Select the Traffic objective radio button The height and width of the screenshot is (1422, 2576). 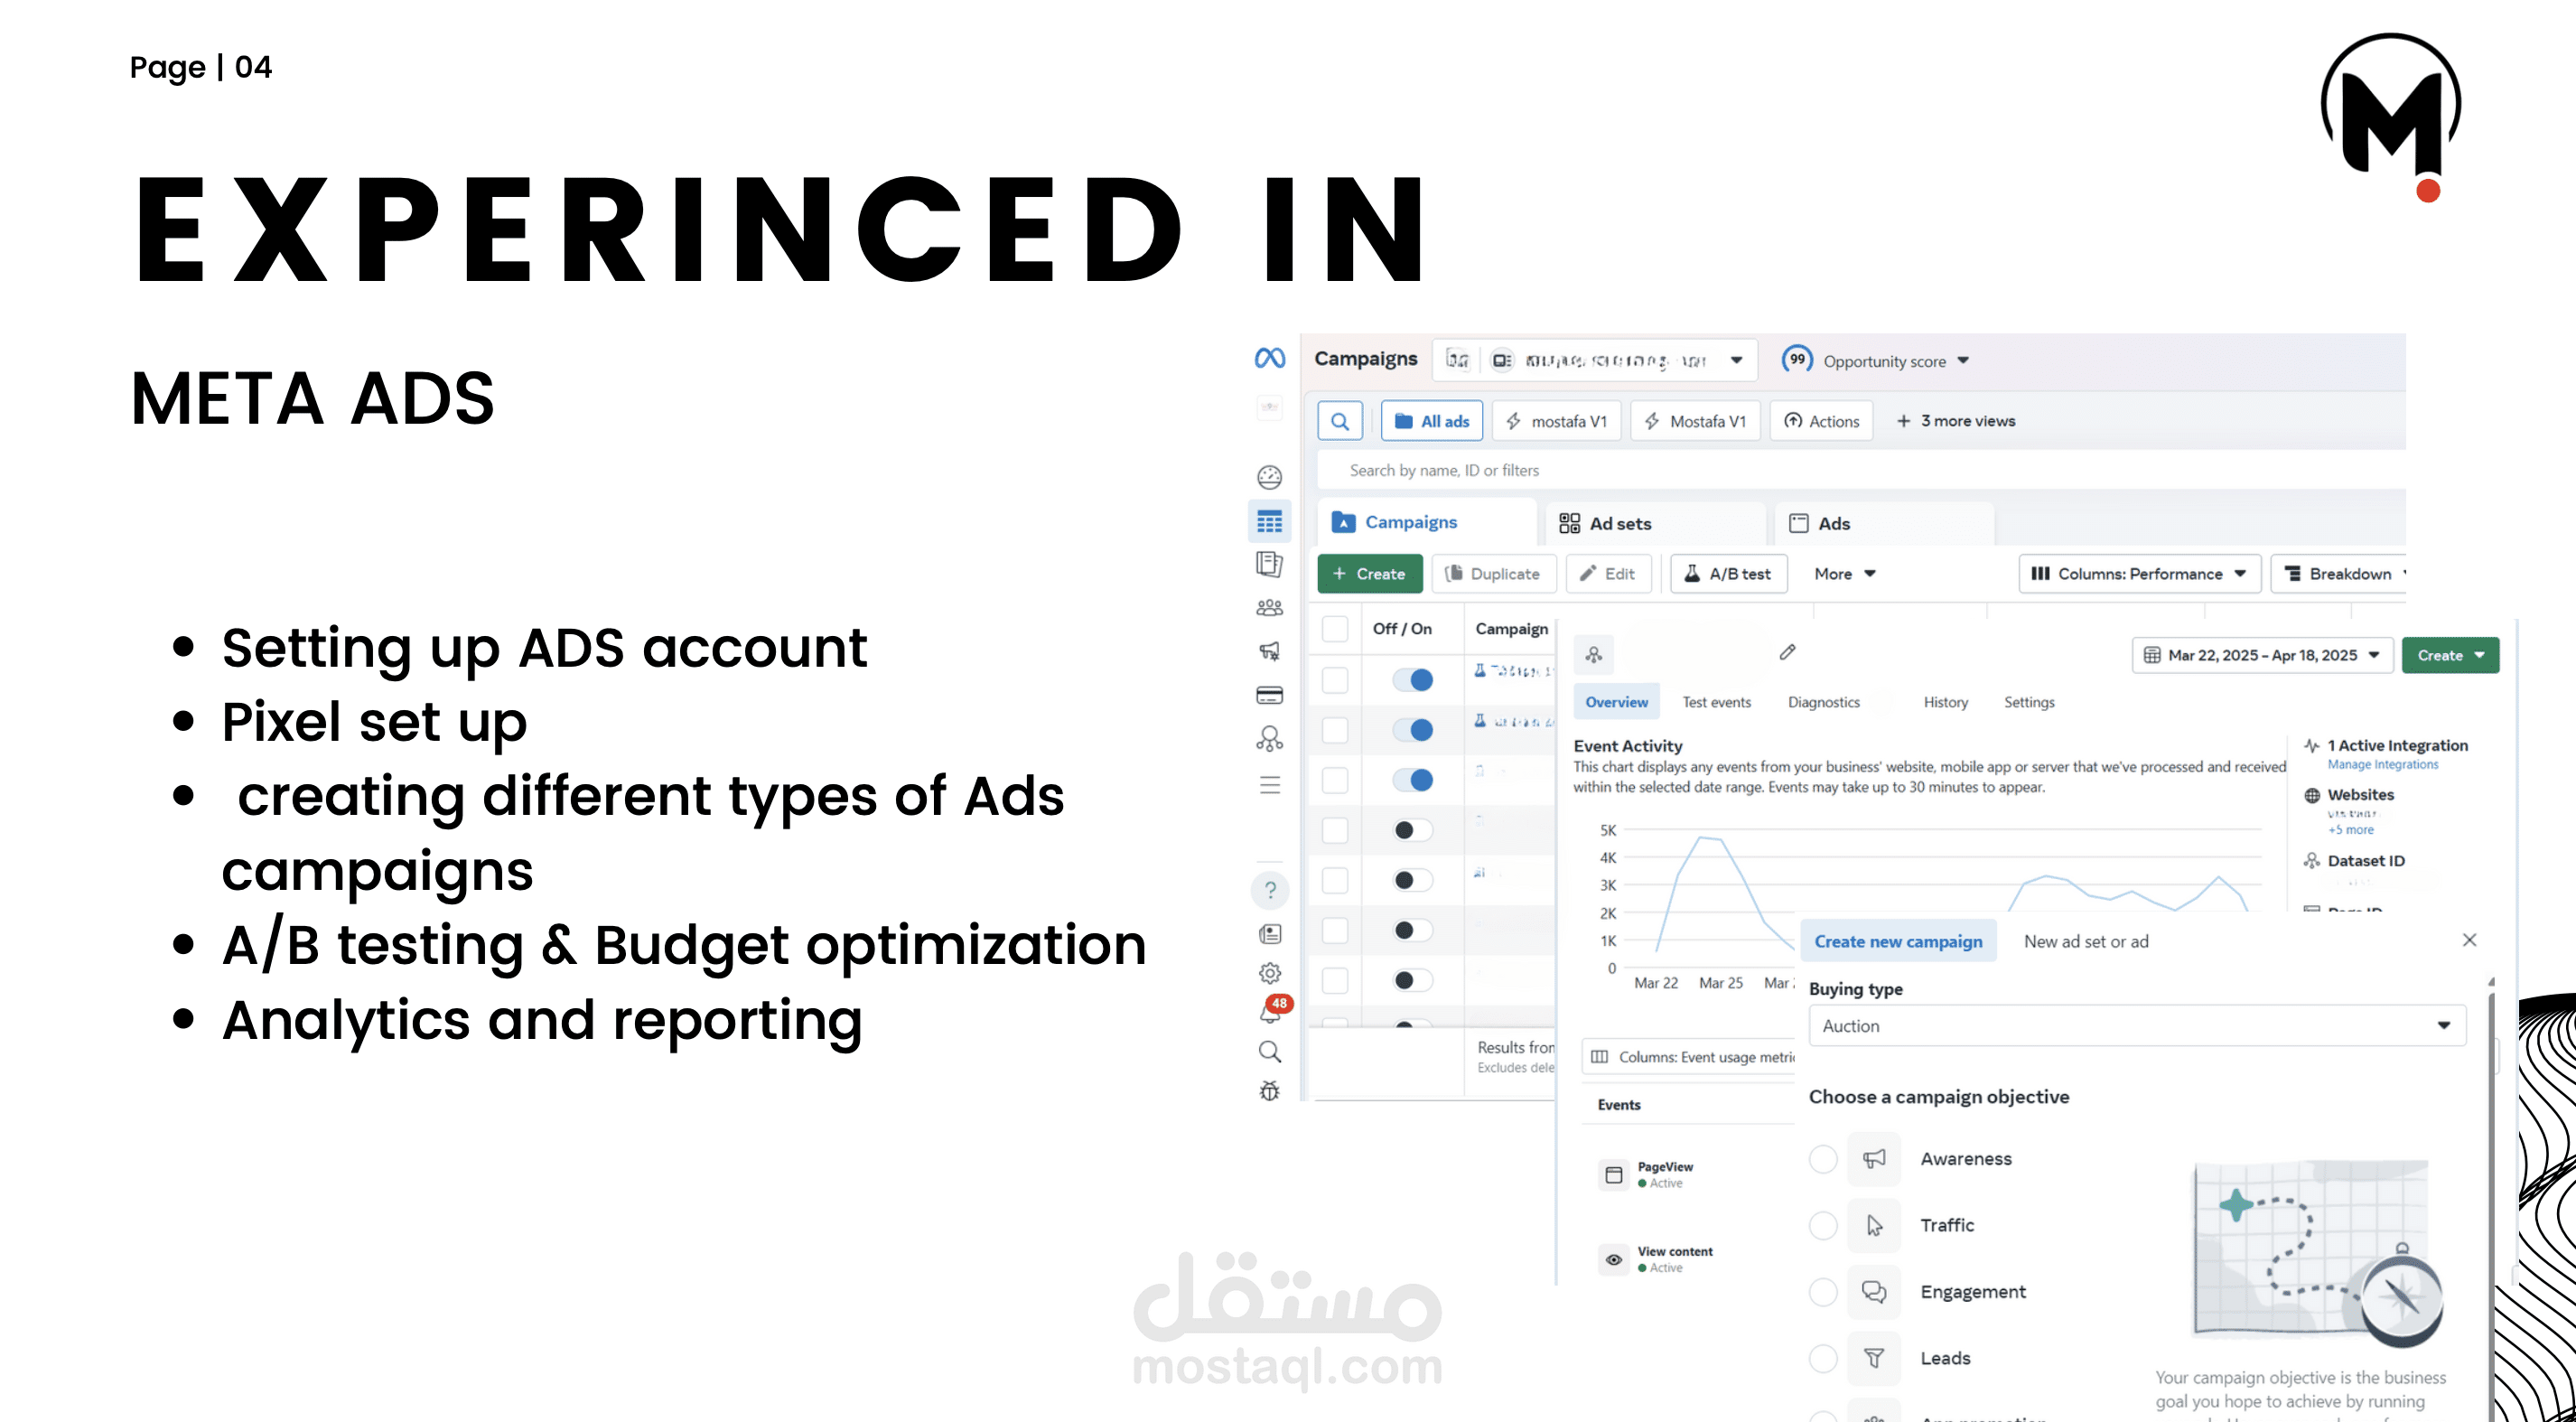1823,1225
